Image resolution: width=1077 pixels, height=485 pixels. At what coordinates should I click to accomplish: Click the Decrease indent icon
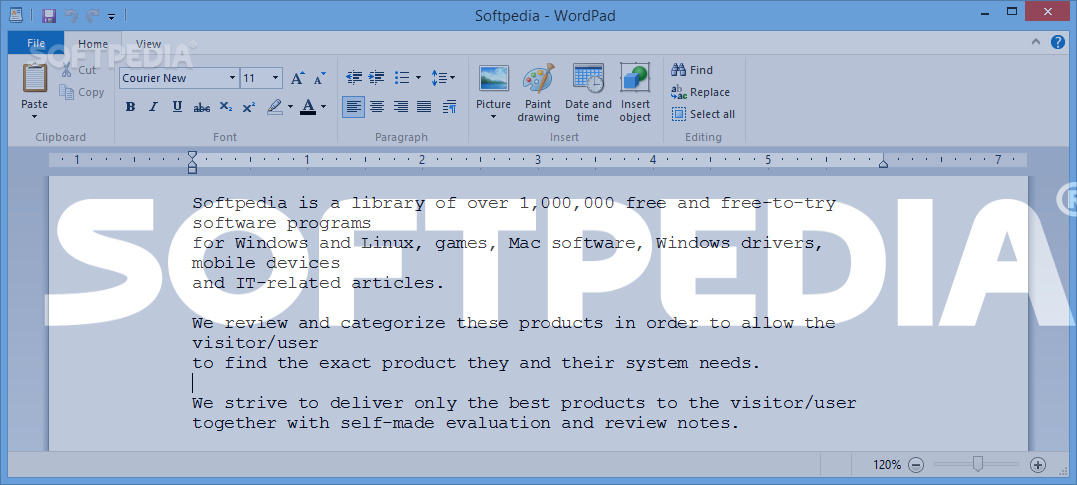click(354, 78)
